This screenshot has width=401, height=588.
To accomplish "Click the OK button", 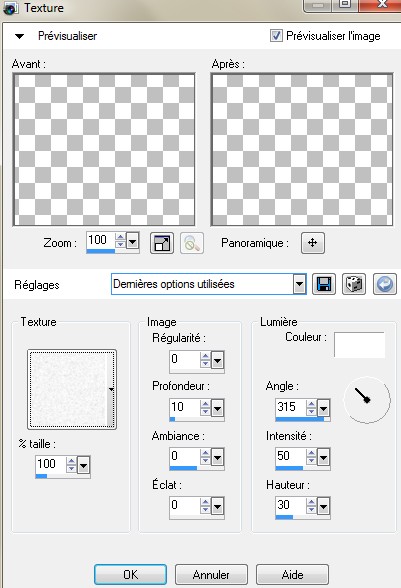I will tap(131, 574).
